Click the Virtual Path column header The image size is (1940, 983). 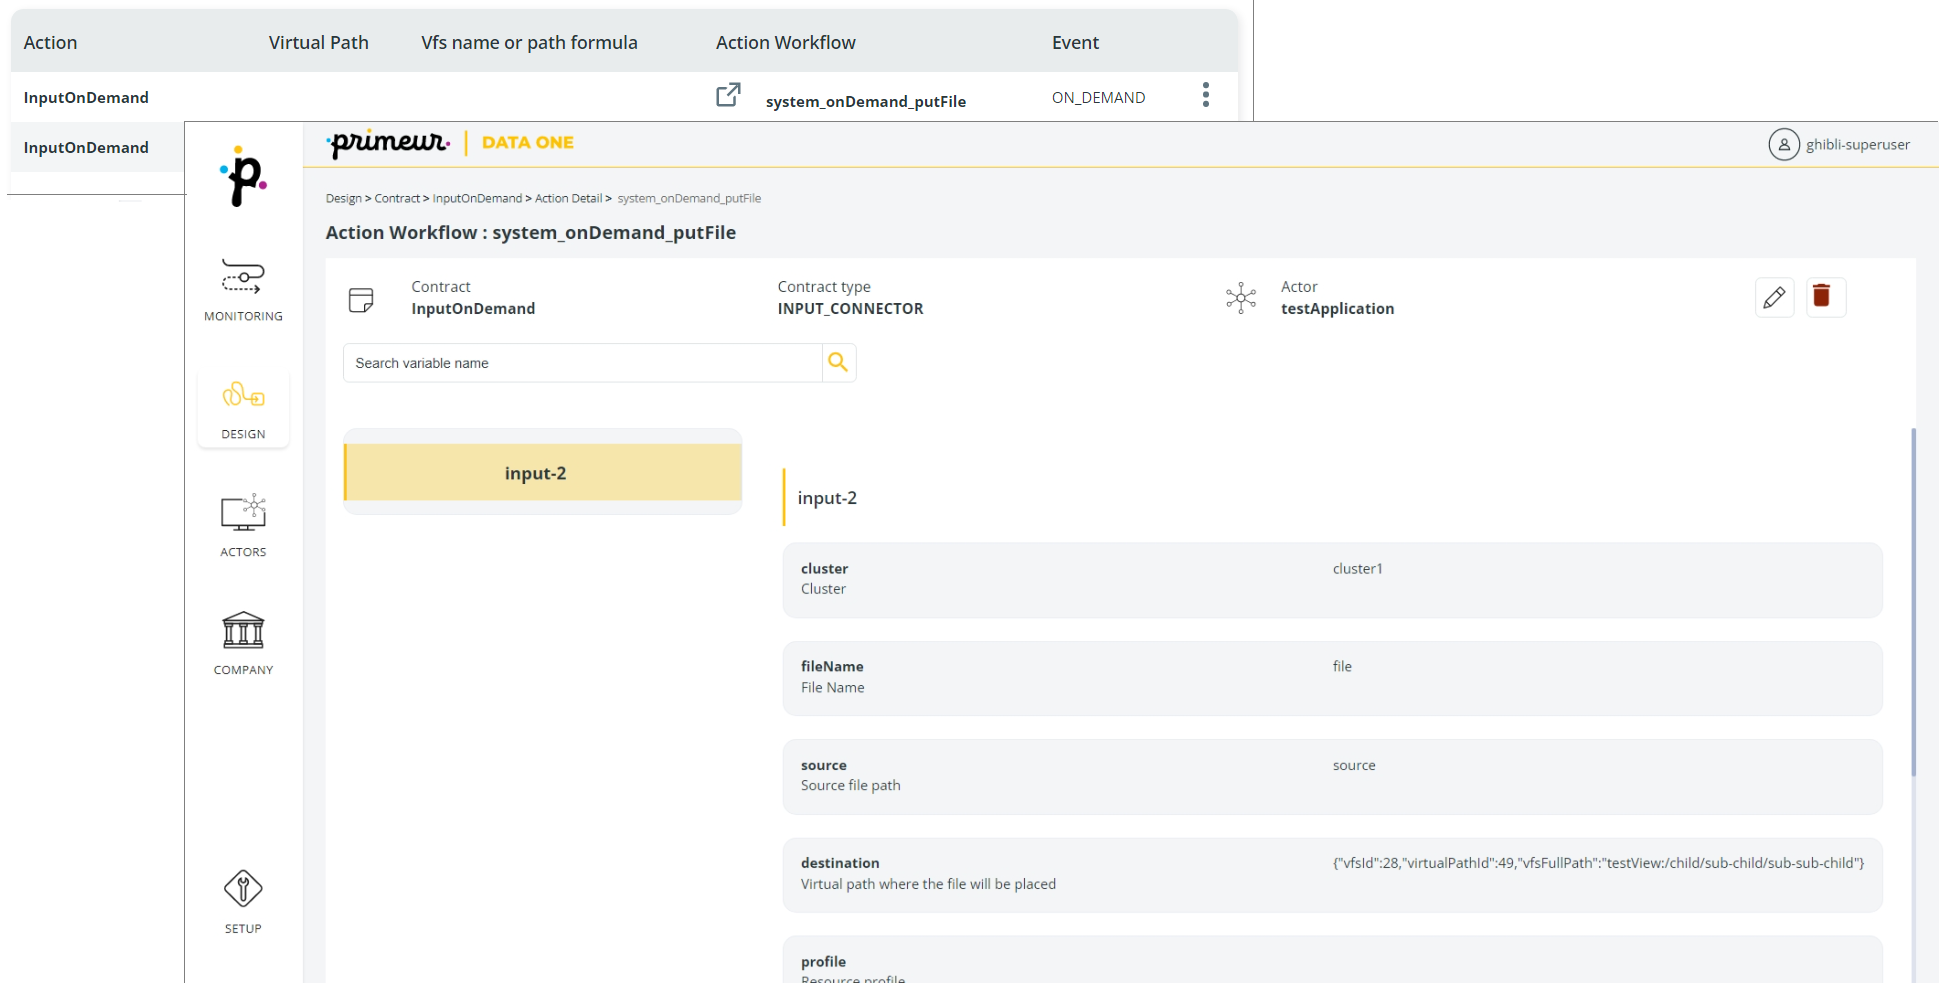click(x=318, y=42)
